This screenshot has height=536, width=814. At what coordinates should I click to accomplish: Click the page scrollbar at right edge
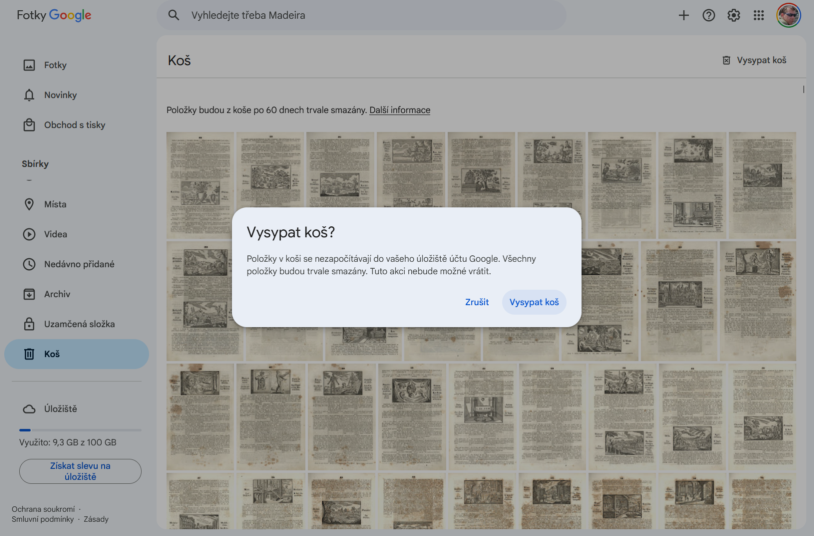(x=803, y=89)
